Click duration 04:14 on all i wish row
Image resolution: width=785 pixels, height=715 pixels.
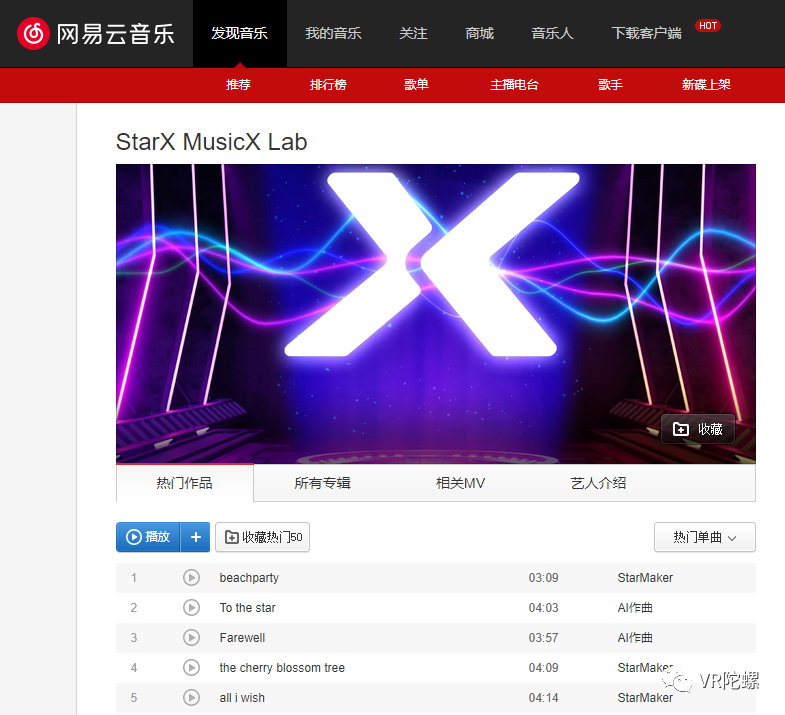543,698
